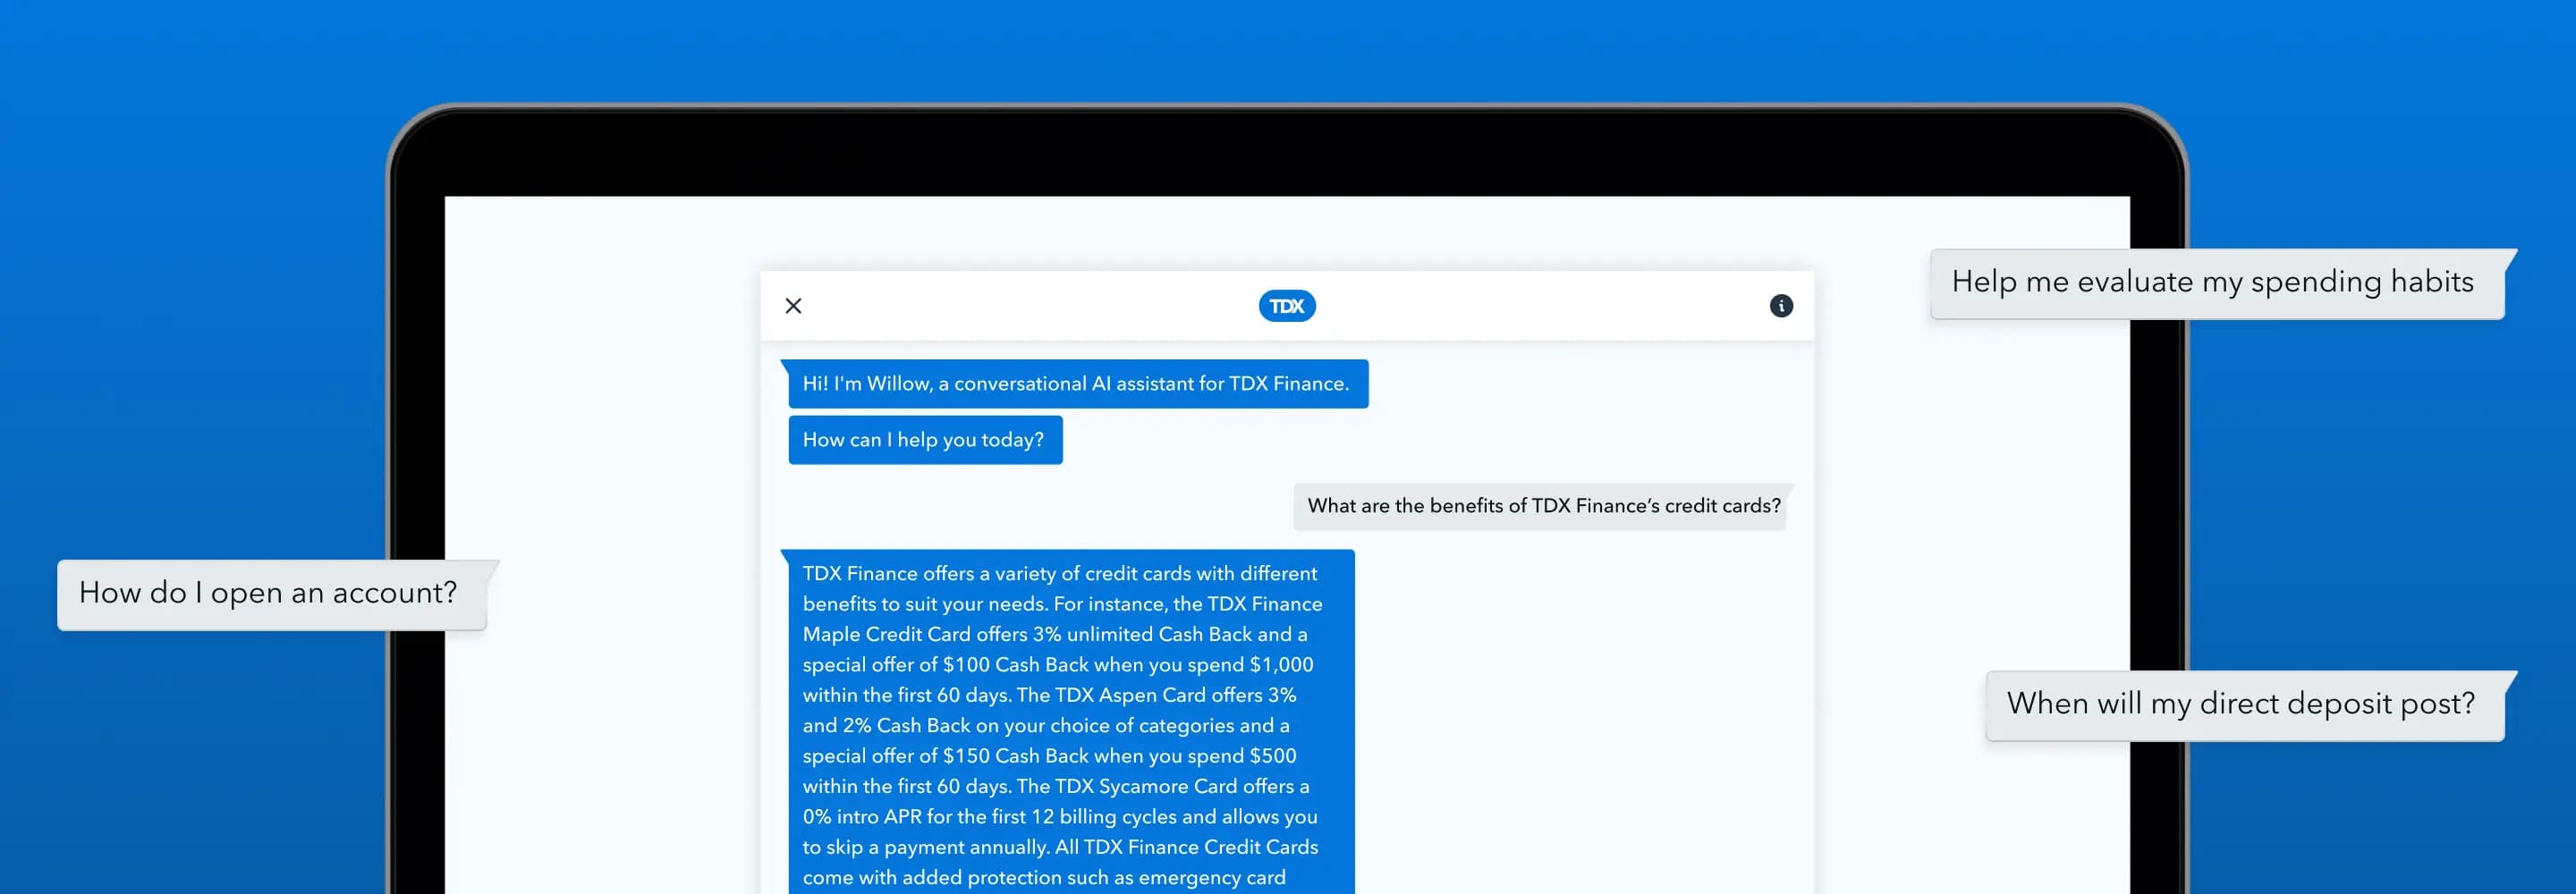Image resolution: width=2576 pixels, height=894 pixels.
Task: Click "conversational AI assistant" in the greeting
Action: [1074, 384]
